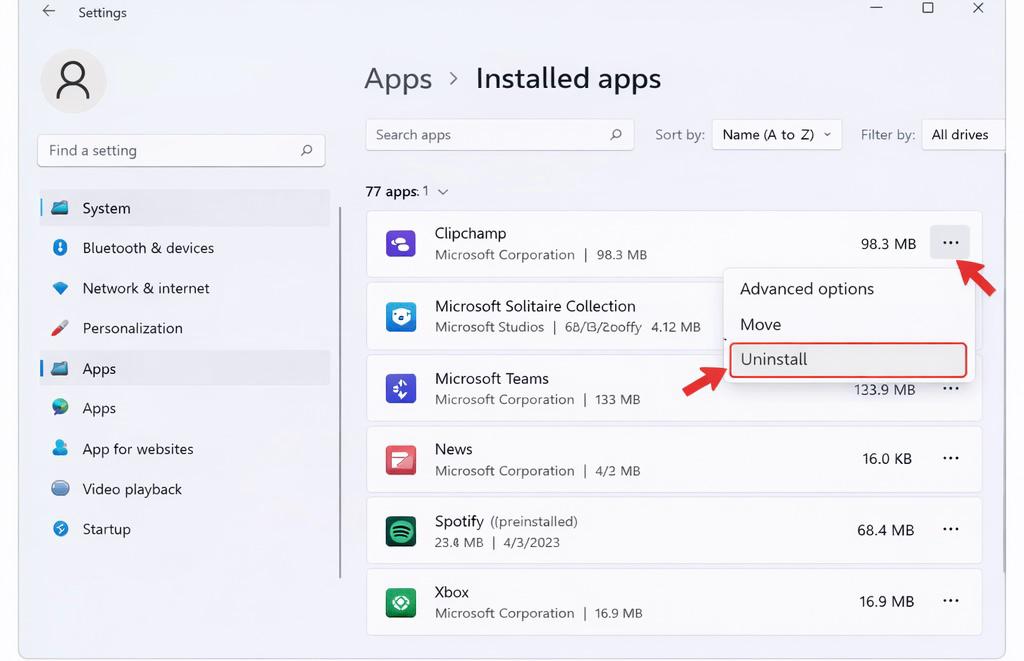This screenshot has height=661, width=1024.
Task: Select the user profile avatar
Action: 72,81
